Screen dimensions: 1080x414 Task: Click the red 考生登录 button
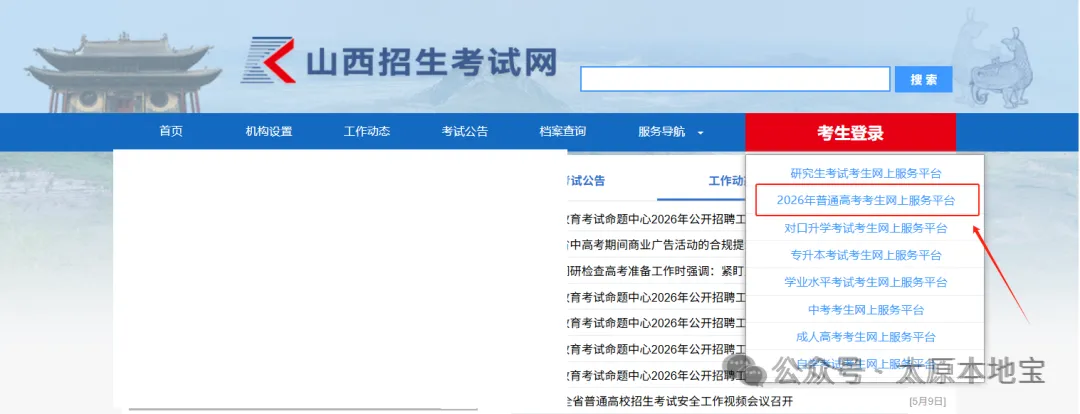click(x=851, y=132)
